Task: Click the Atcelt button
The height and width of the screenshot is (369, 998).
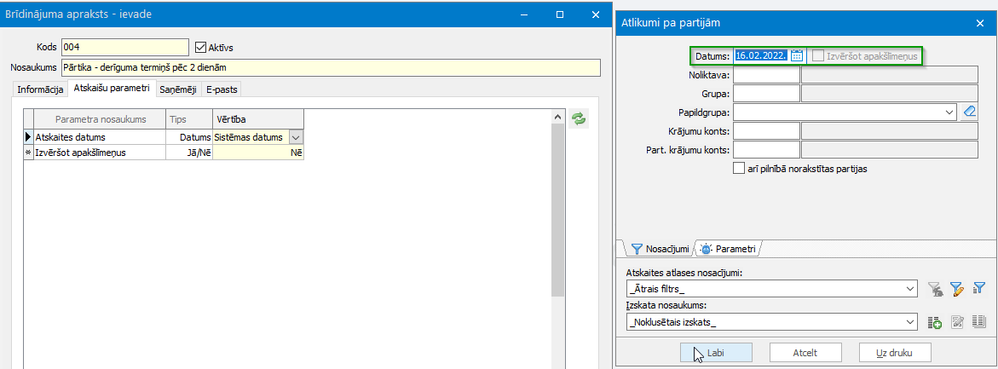Action: point(805,352)
